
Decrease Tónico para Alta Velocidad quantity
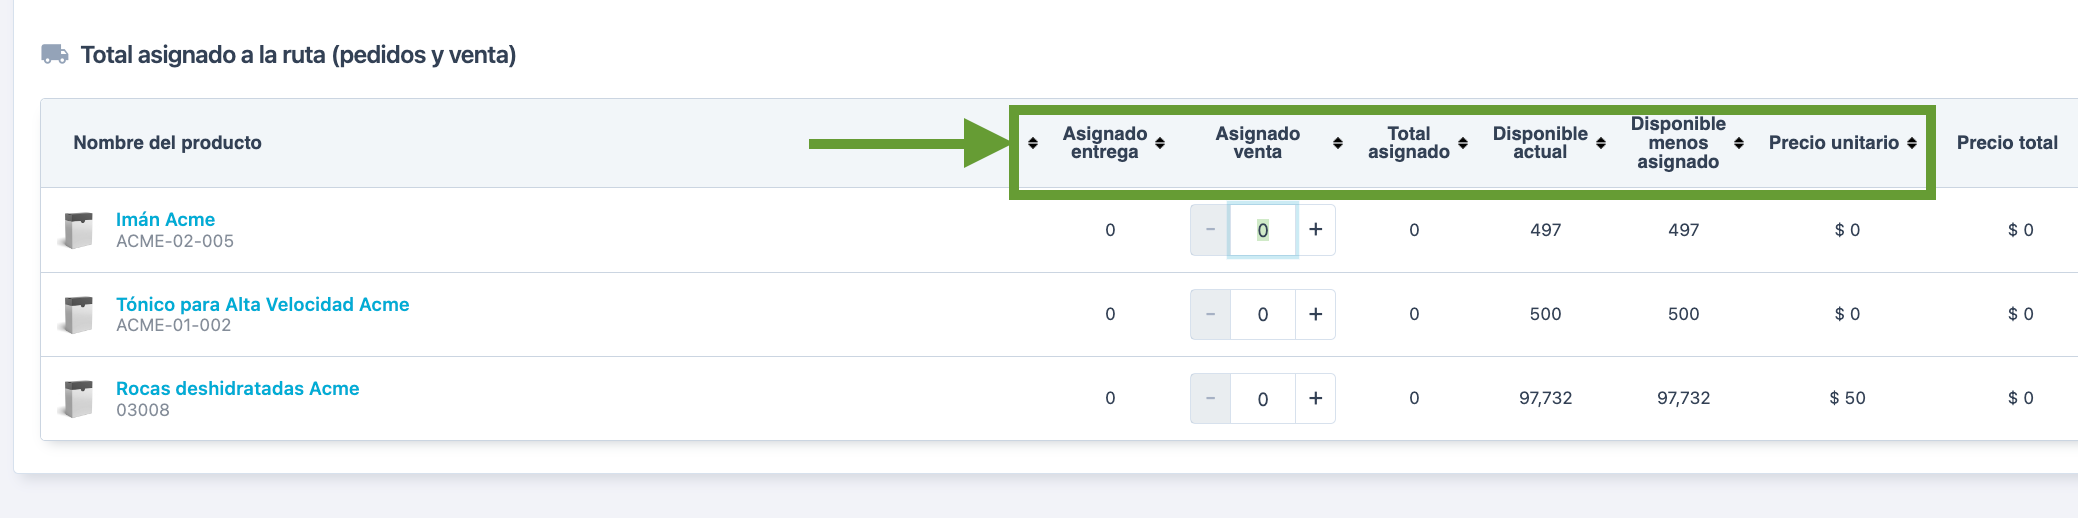[1210, 314]
